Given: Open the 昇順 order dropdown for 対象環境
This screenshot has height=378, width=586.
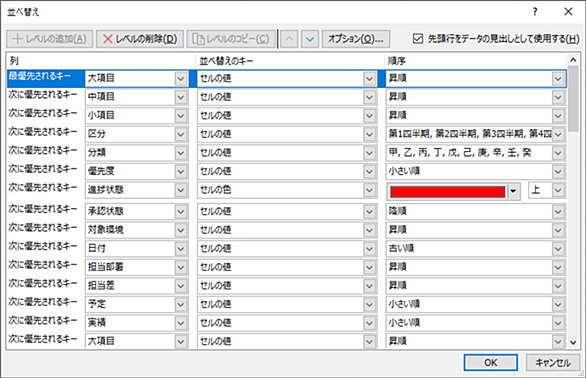Looking at the screenshot, I should click(x=558, y=230).
